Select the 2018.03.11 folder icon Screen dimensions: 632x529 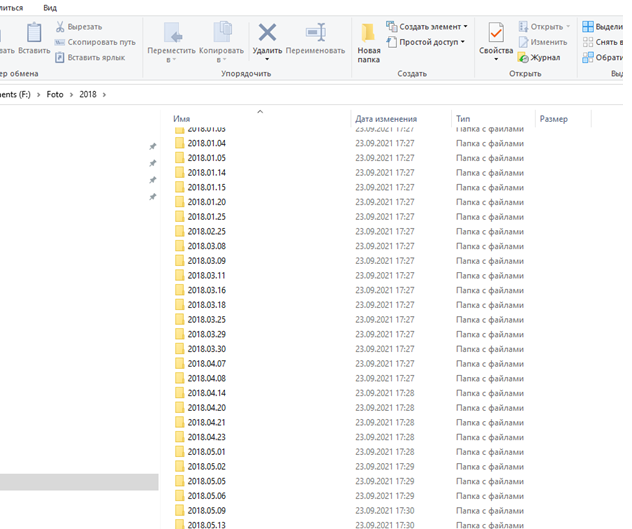tap(179, 275)
